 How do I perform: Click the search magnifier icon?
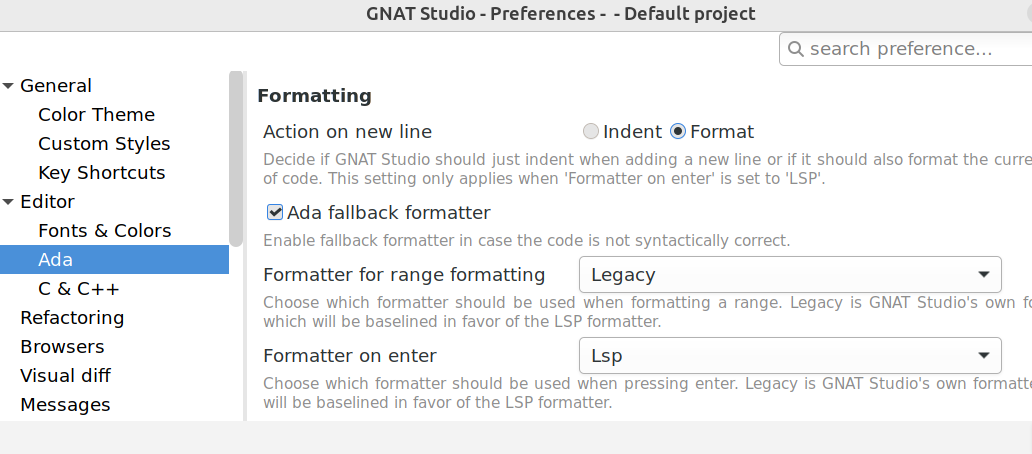[x=796, y=49]
